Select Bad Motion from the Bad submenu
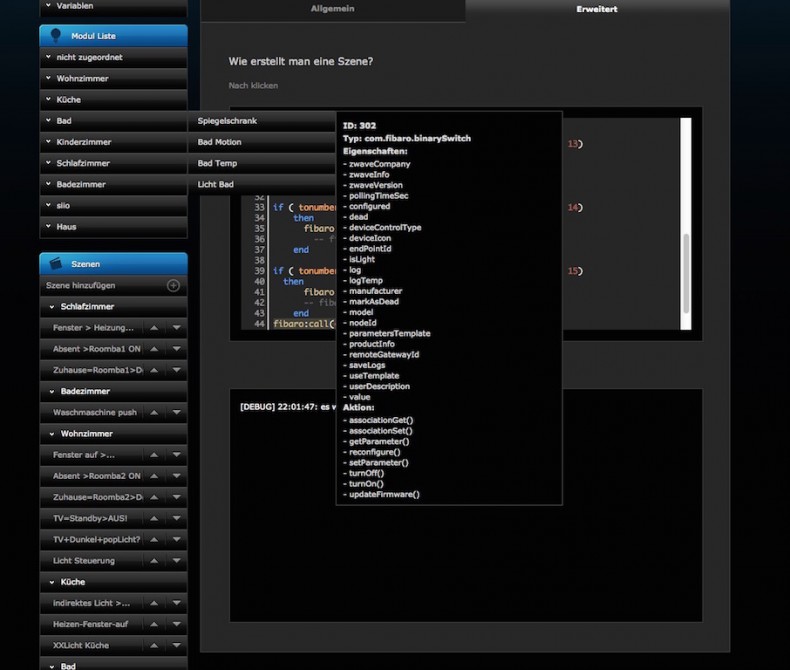790x670 pixels. point(220,142)
